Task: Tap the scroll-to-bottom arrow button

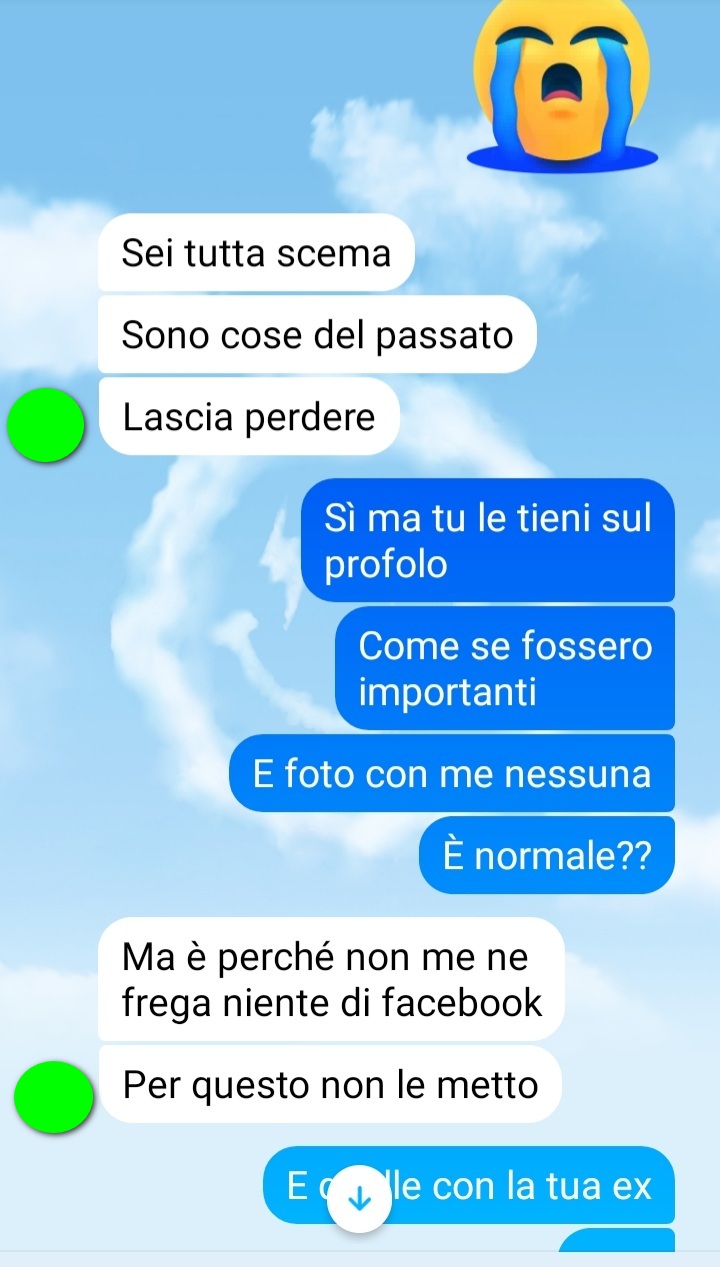Action: coord(358,1199)
